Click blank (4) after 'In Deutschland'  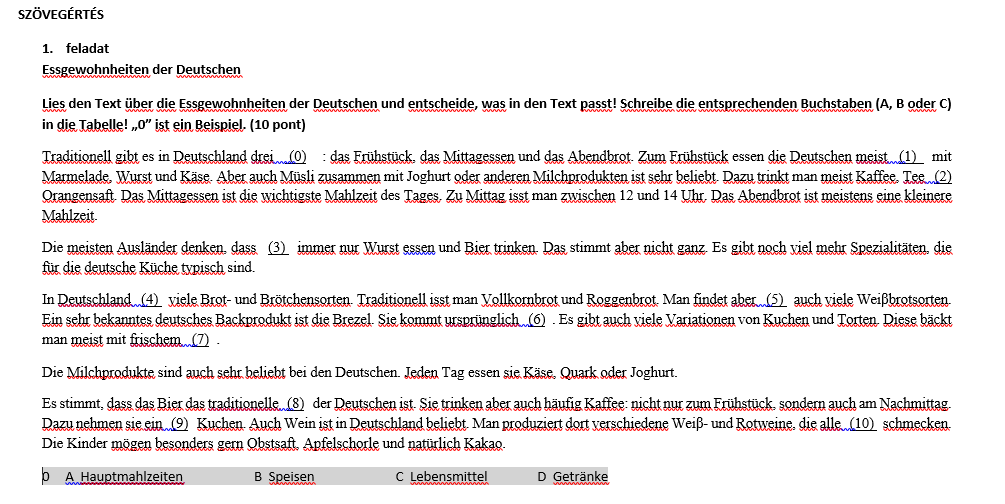150,300
